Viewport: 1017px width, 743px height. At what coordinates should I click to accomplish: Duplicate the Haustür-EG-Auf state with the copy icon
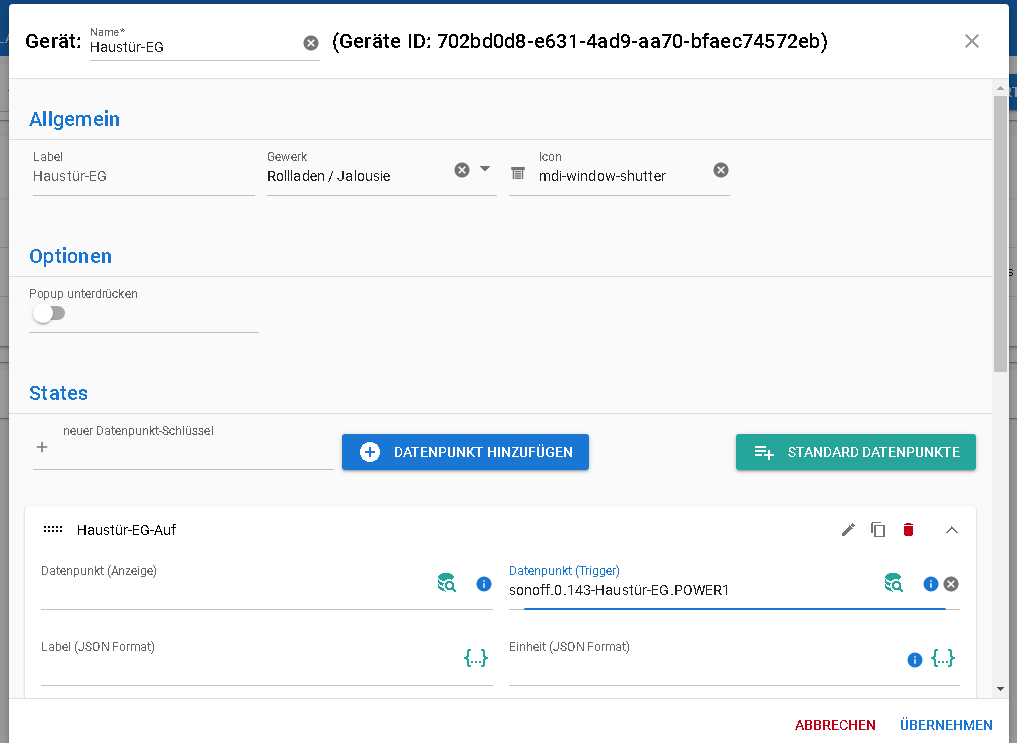click(x=878, y=530)
